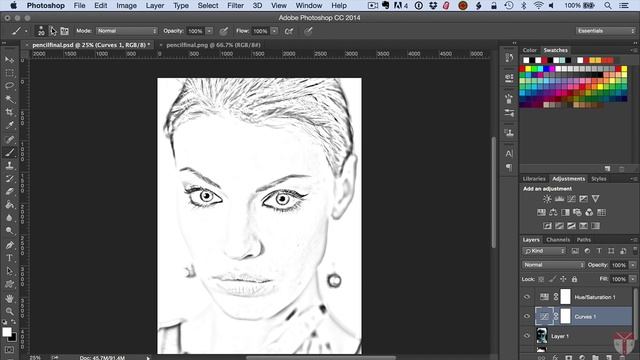This screenshot has width=640, height=360.
Task: Select the Dodge tool
Action: pyautogui.click(x=9, y=231)
